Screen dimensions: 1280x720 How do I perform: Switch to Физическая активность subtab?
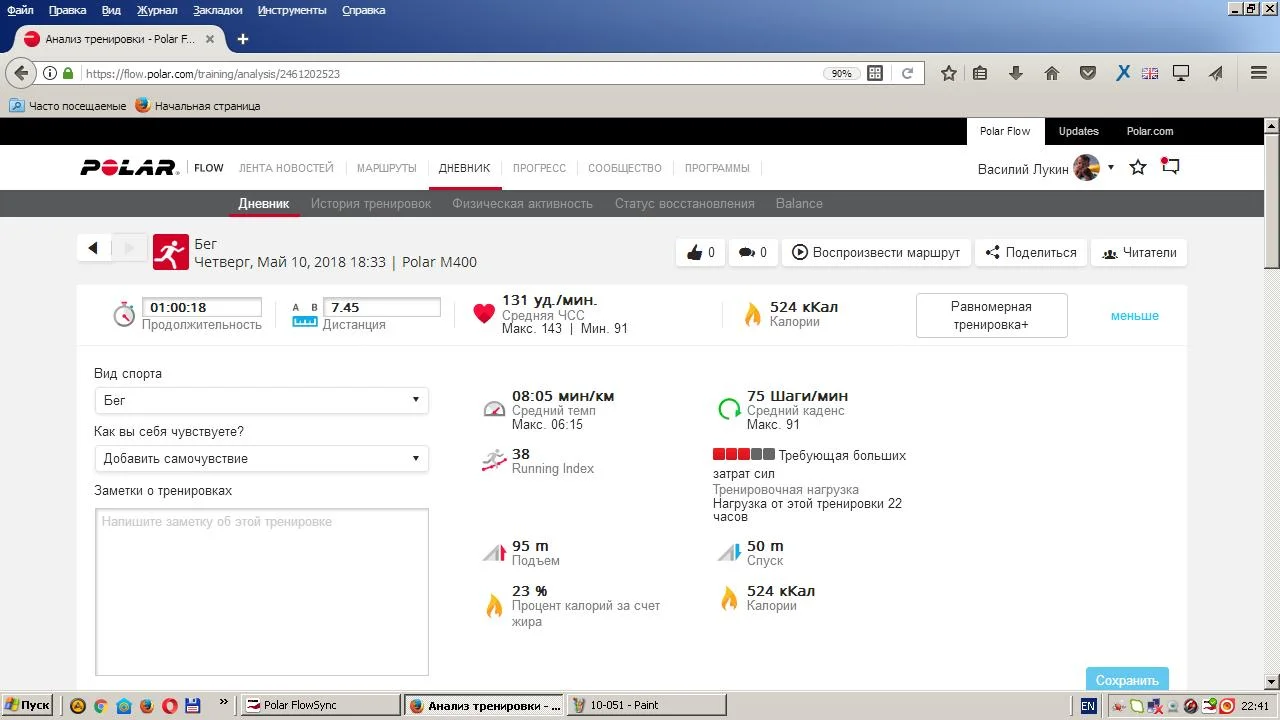[522, 203]
